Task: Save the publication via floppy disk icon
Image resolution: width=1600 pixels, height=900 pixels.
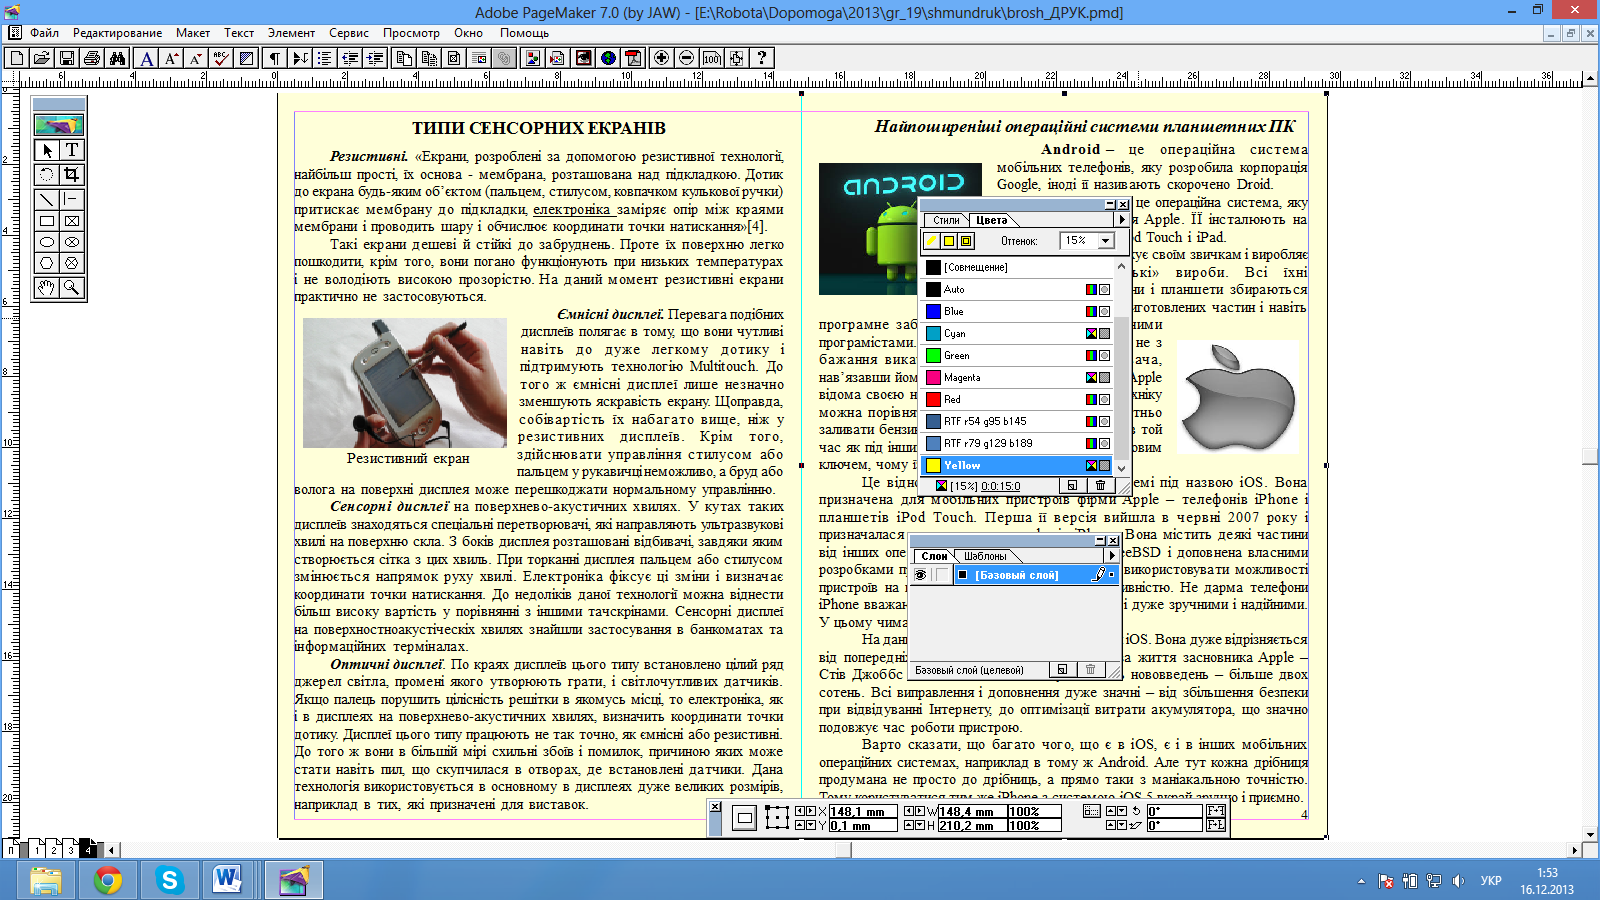Action: [67, 58]
